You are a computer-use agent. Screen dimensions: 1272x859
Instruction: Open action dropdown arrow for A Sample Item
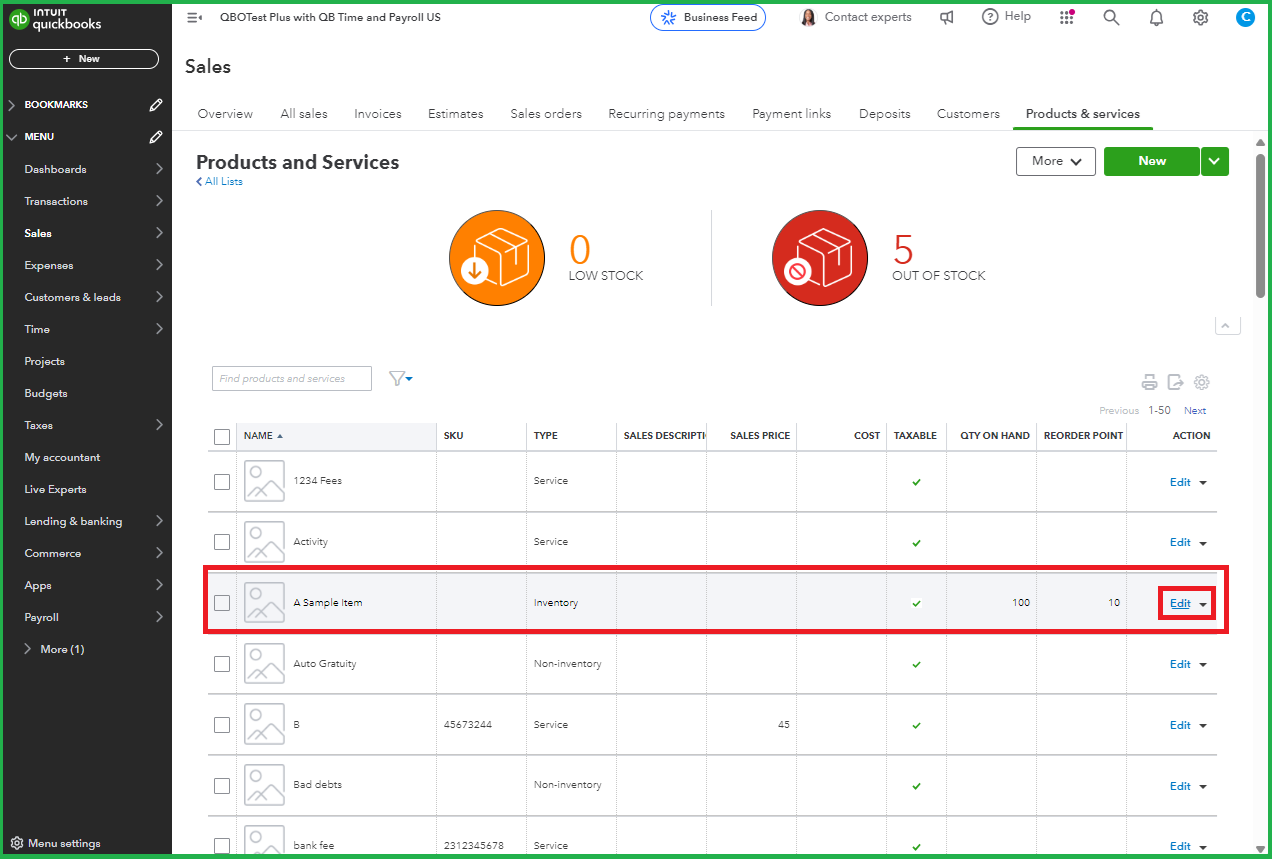pos(1203,604)
